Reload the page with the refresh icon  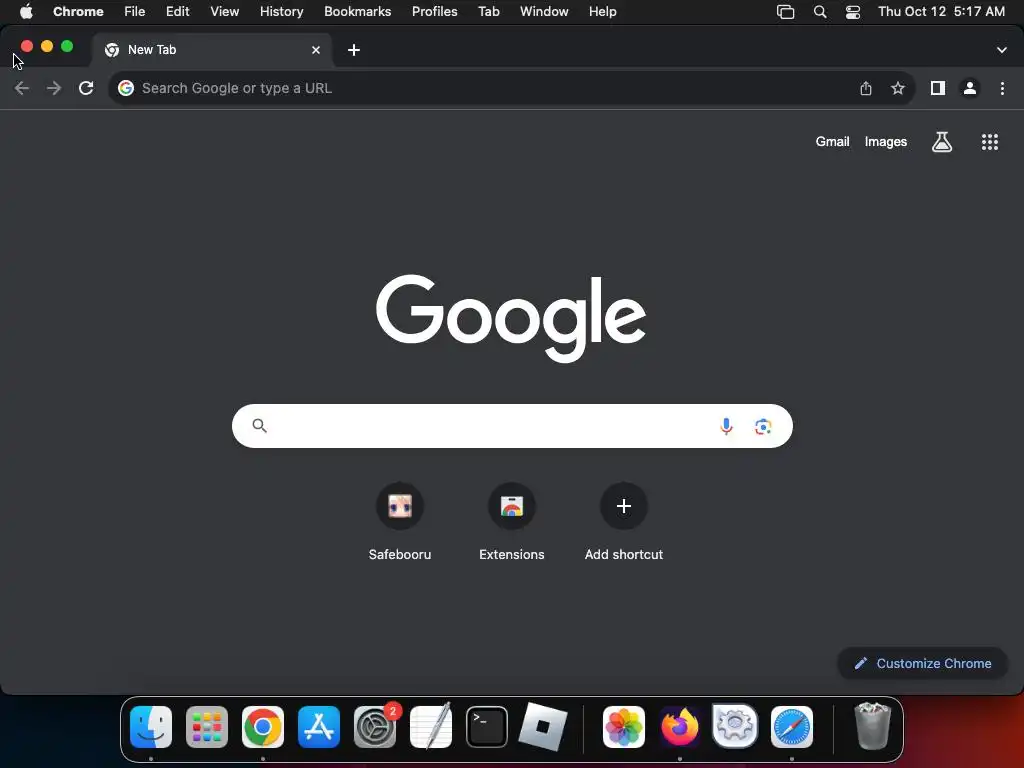point(86,88)
